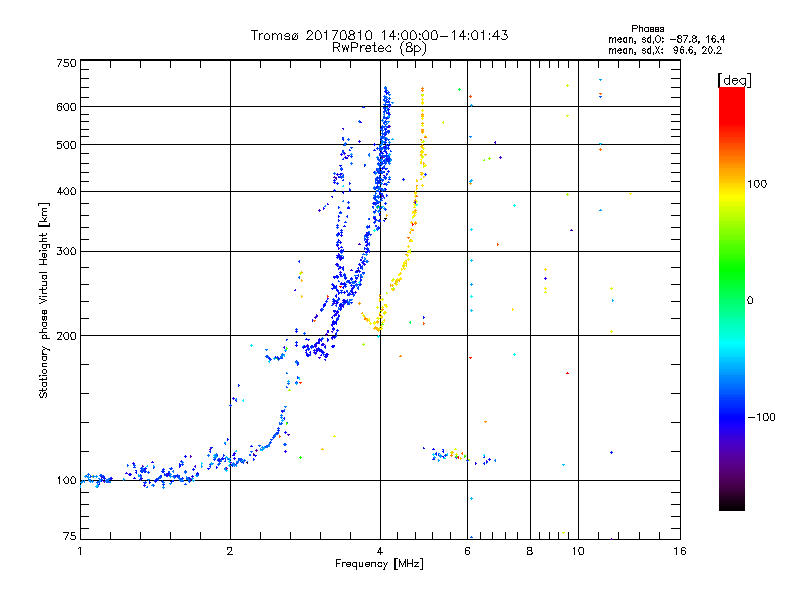Click the x-axis tick label 2
Image resolution: width=800 pixels, height=600 pixels.
tap(230, 551)
